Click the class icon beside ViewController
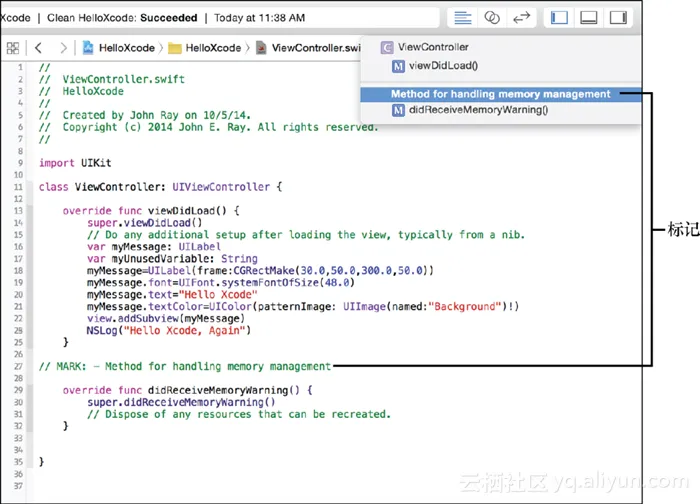This screenshot has width=700, height=504. point(387,47)
